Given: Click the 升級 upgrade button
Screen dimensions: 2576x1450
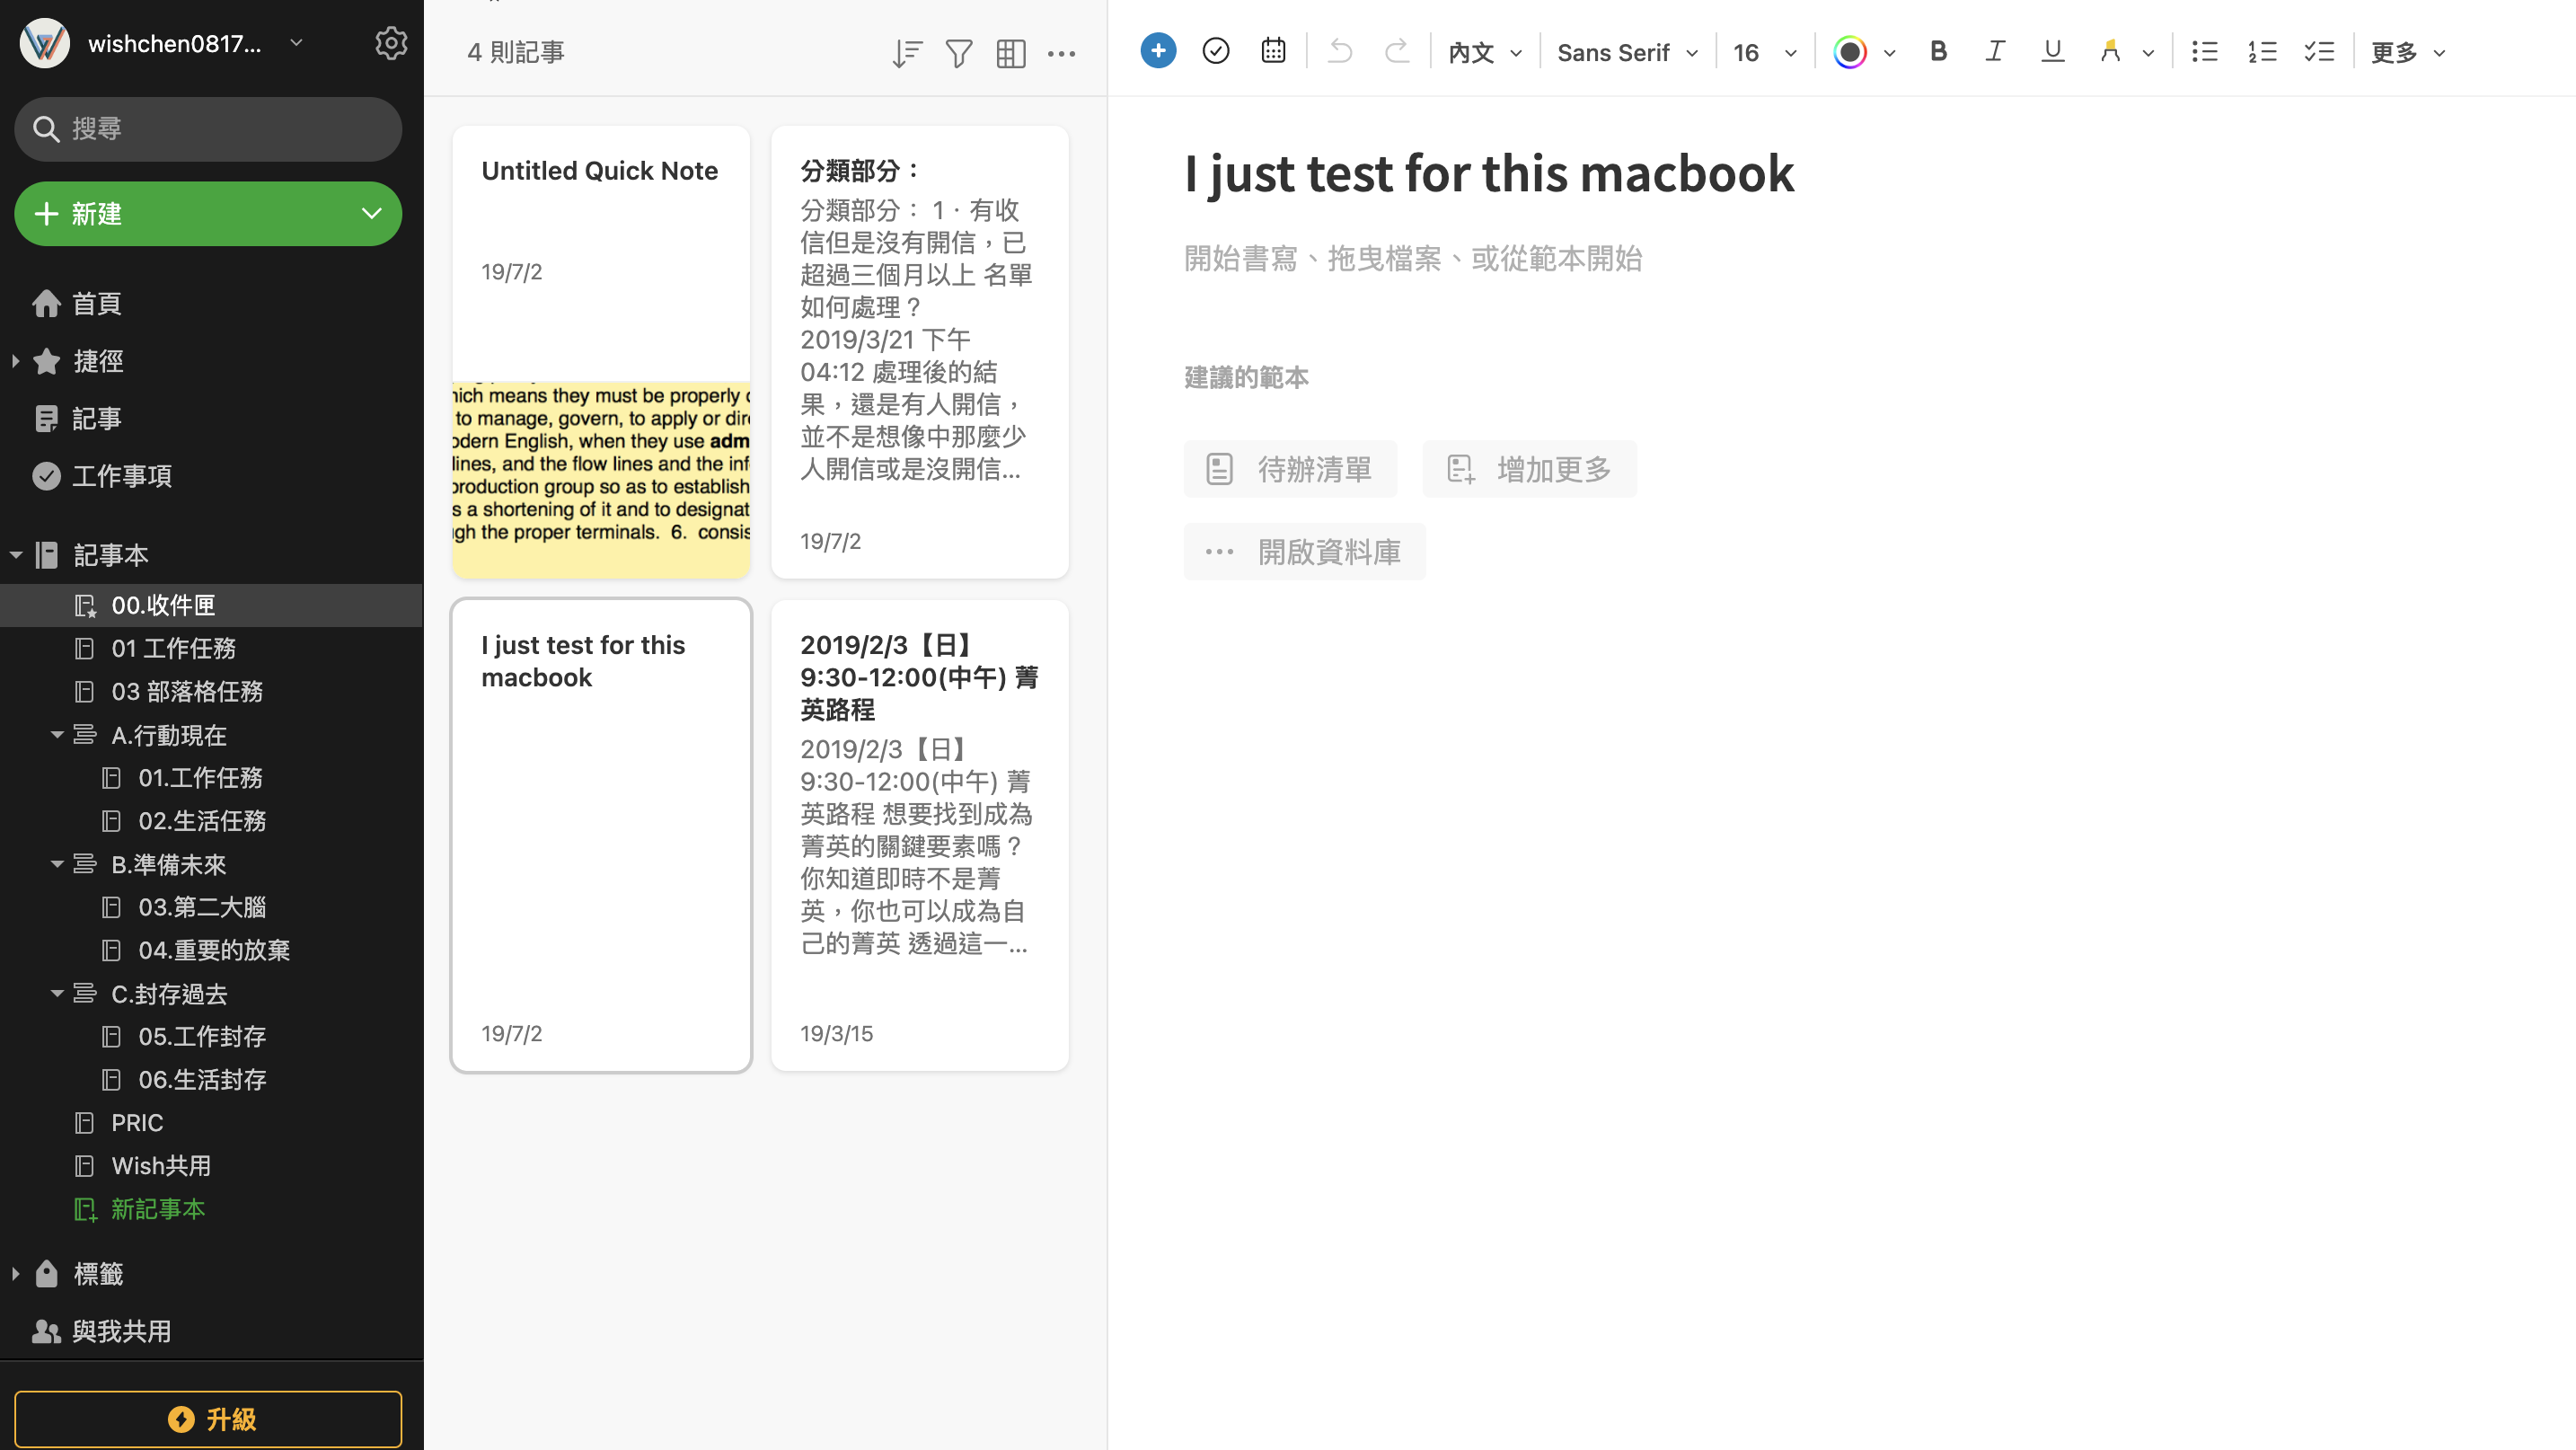Looking at the screenshot, I should tap(208, 1418).
